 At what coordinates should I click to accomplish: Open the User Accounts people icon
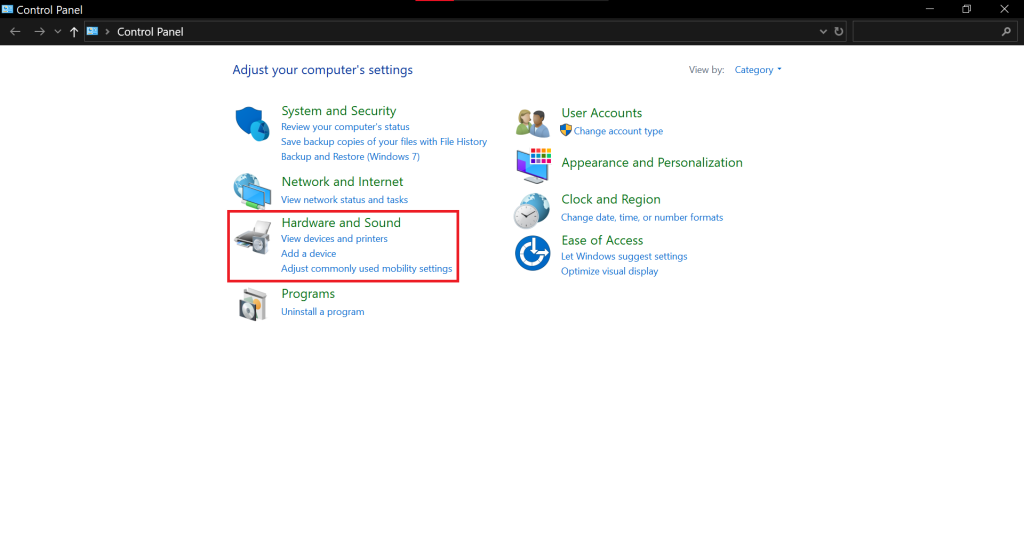tap(533, 122)
